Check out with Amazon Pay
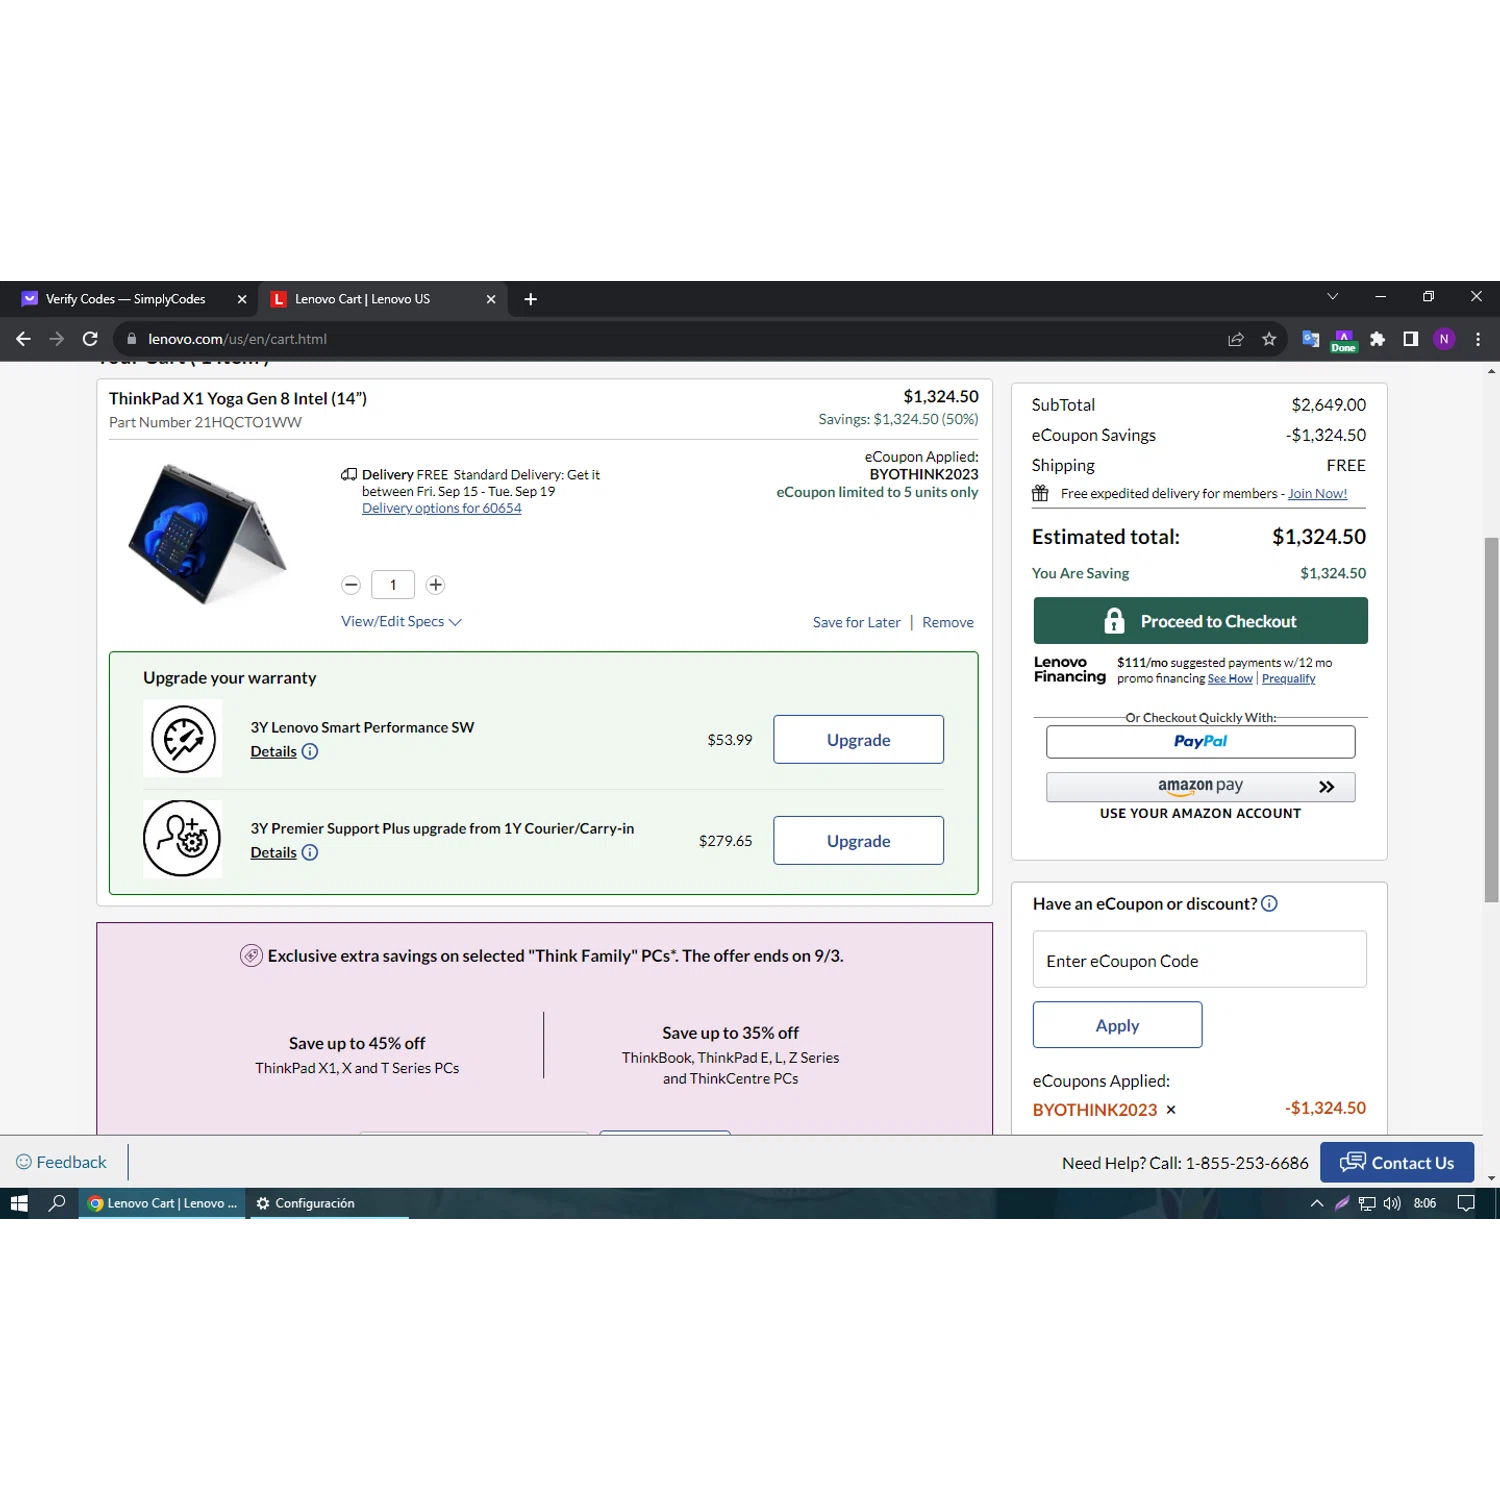1500x1500 pixels. 1200,787
